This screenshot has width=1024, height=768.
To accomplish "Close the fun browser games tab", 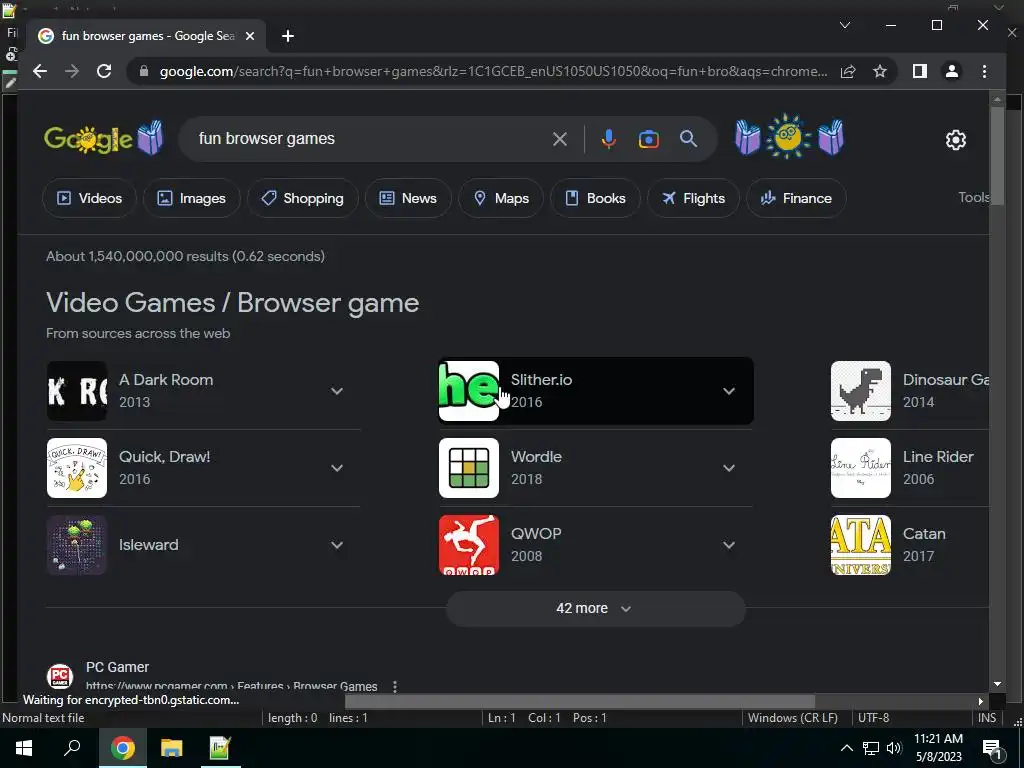I will 249,36.
